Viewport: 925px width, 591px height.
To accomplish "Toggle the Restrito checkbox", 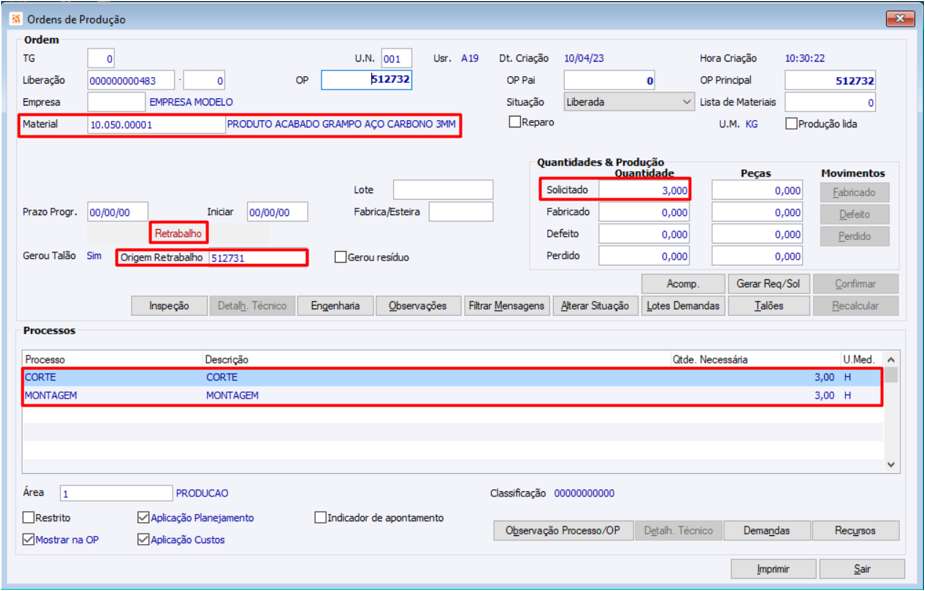I will tap(28, 517).
